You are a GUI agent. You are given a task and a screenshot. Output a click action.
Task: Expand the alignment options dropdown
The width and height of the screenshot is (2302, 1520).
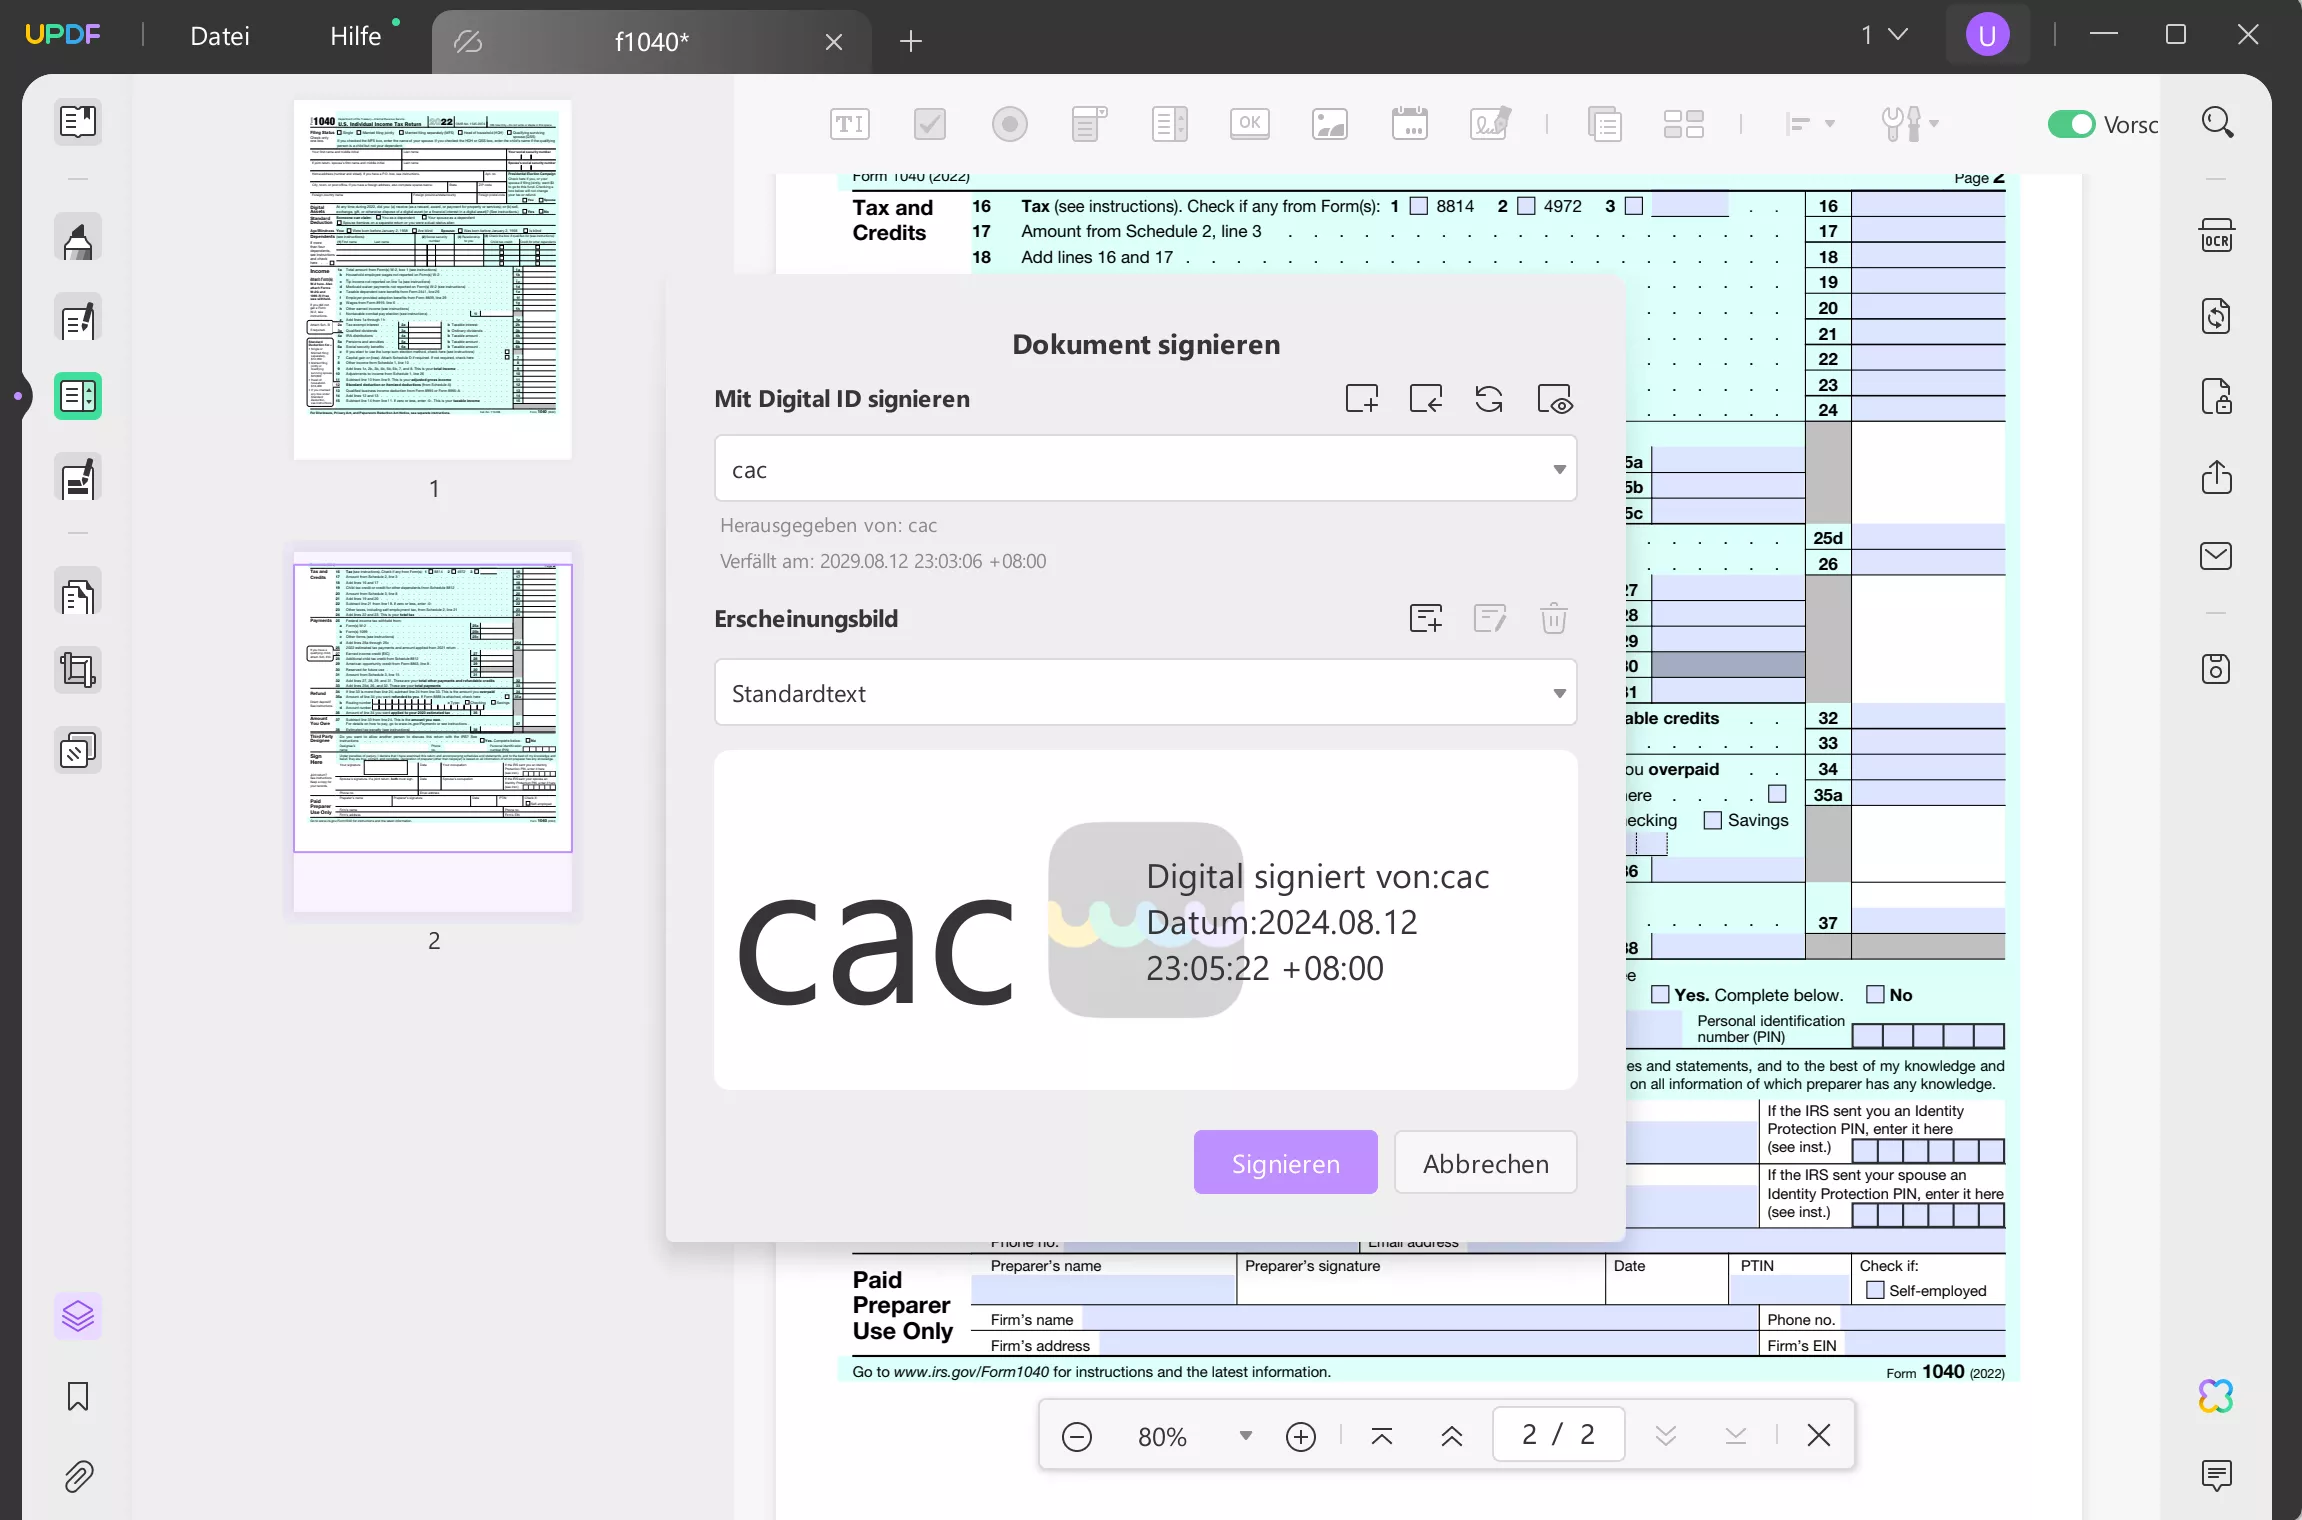click(x=1829, y=124)
